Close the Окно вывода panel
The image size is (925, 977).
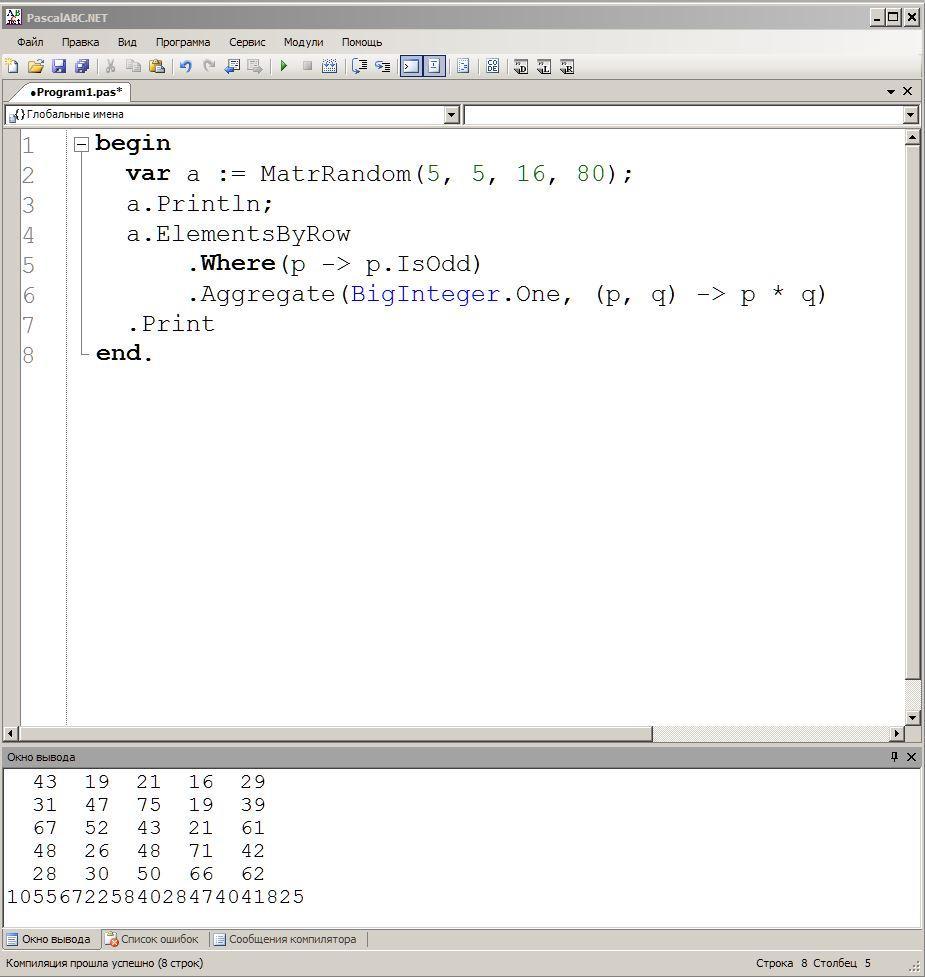coord(911,757)
